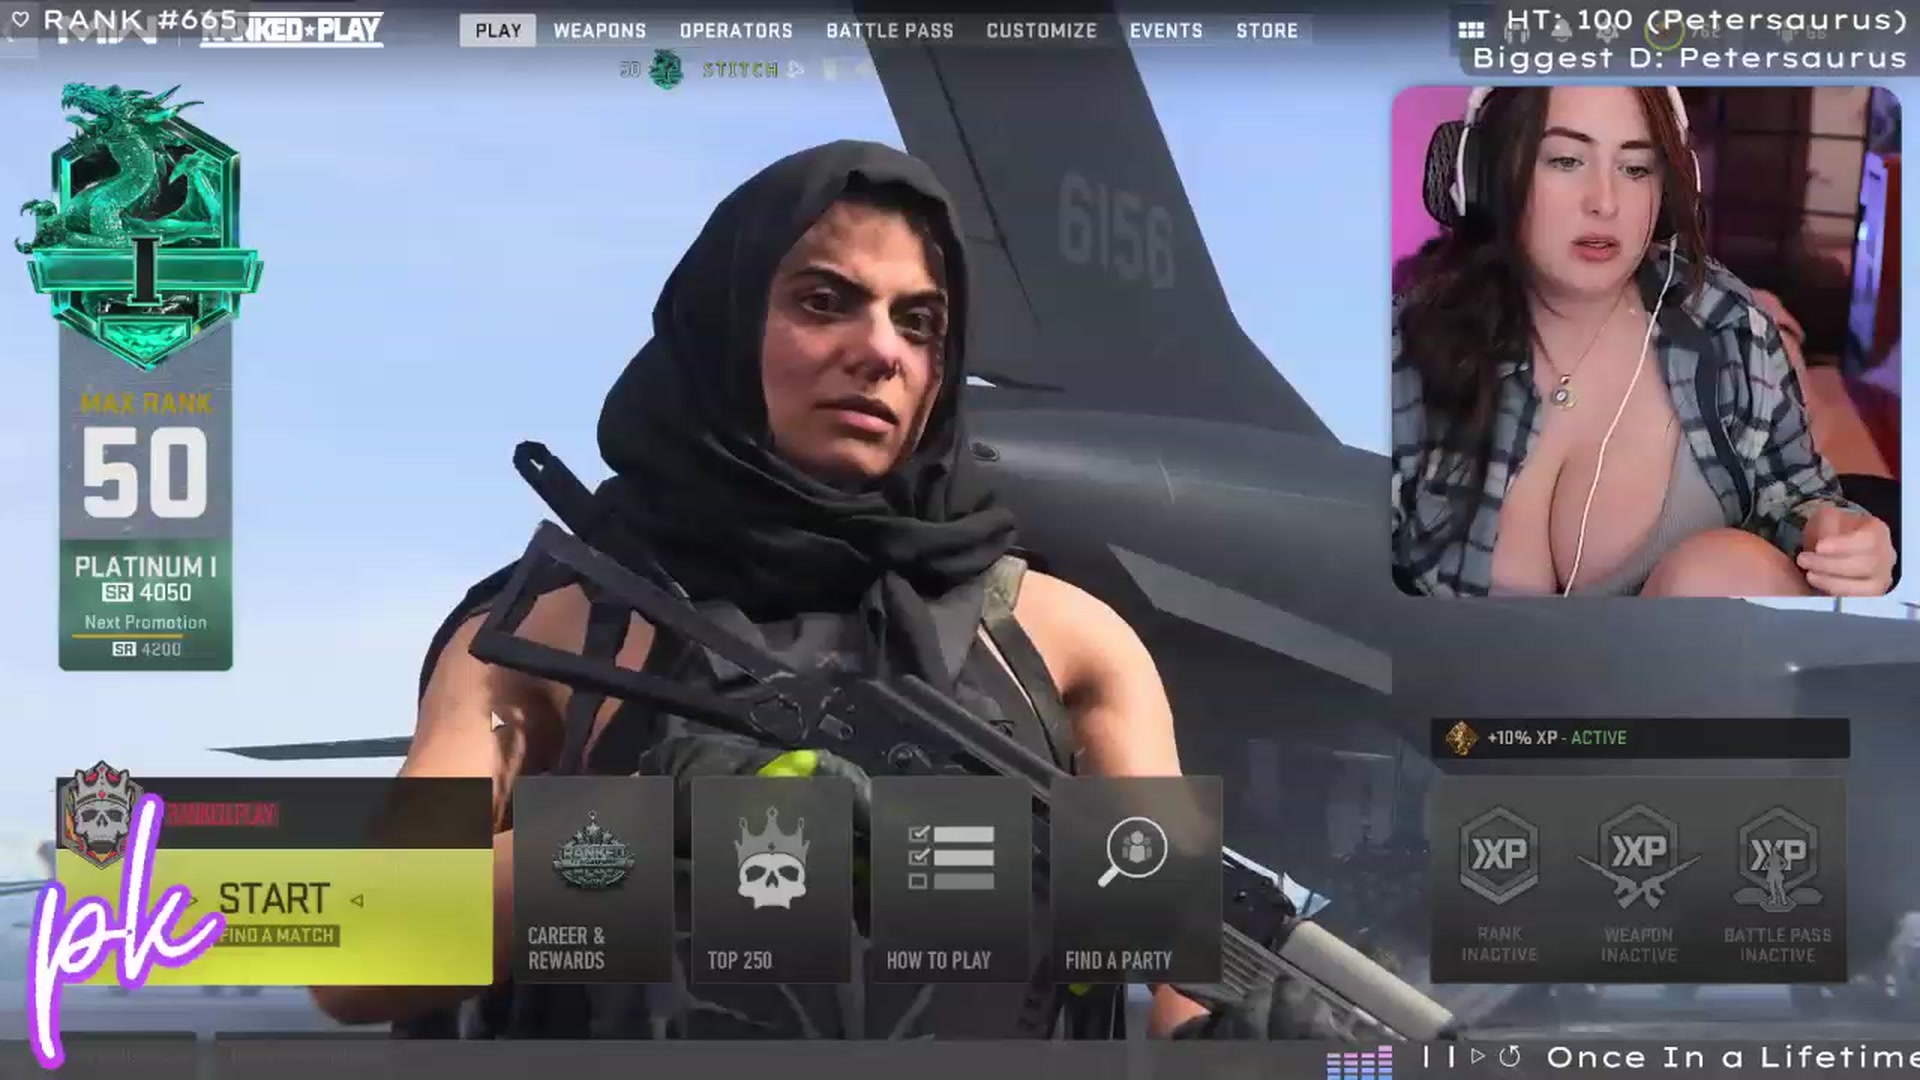
Task: Open the grid menu icon
Action: (1471, 30)
